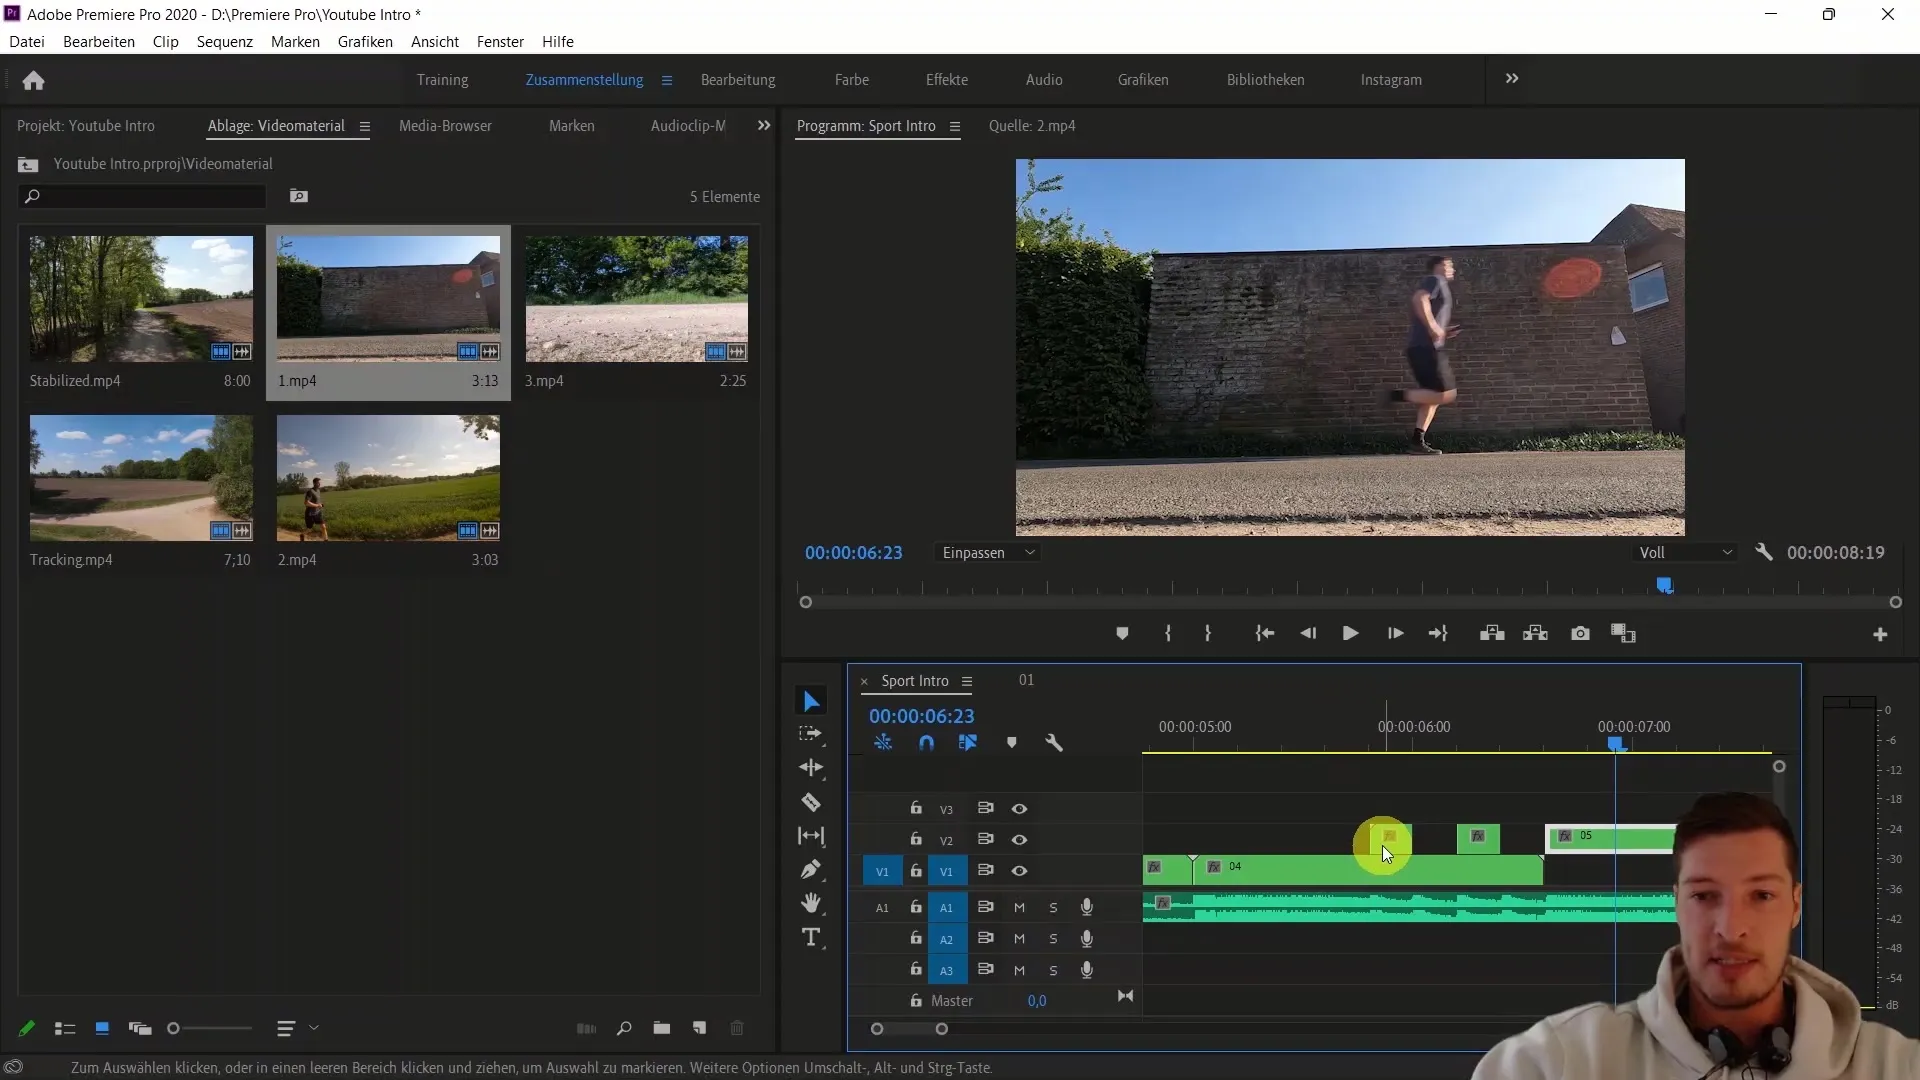1920x1080 pixels.
Task: Open Program monitor panel menu
Action: 955,126
